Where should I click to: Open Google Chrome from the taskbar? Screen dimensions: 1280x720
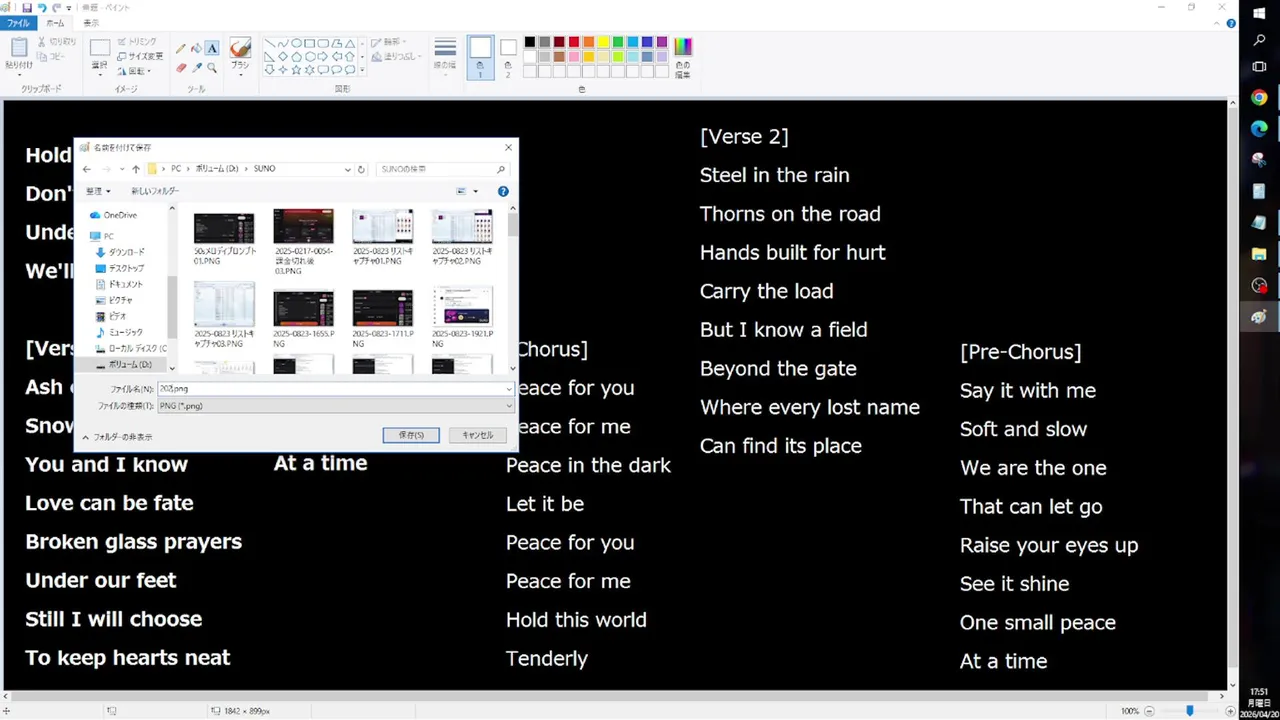[x=1259, y=98]
